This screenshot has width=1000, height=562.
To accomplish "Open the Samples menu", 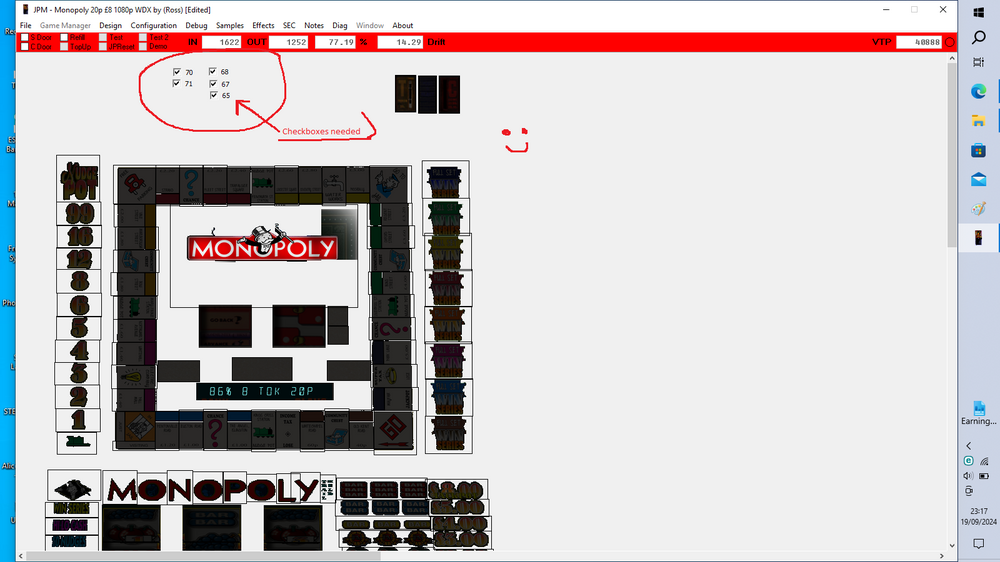I will click(x=230, y=26).
